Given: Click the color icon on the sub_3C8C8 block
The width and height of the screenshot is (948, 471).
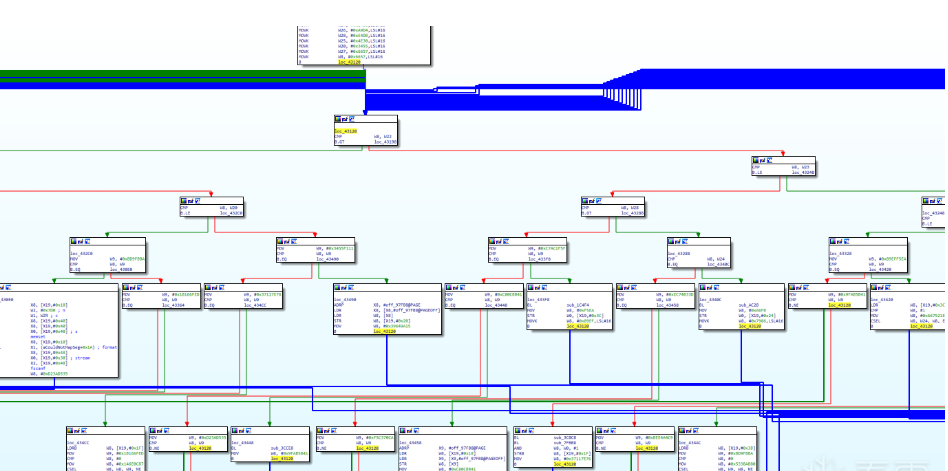Looking at the screenshot, I should point(517,430).
